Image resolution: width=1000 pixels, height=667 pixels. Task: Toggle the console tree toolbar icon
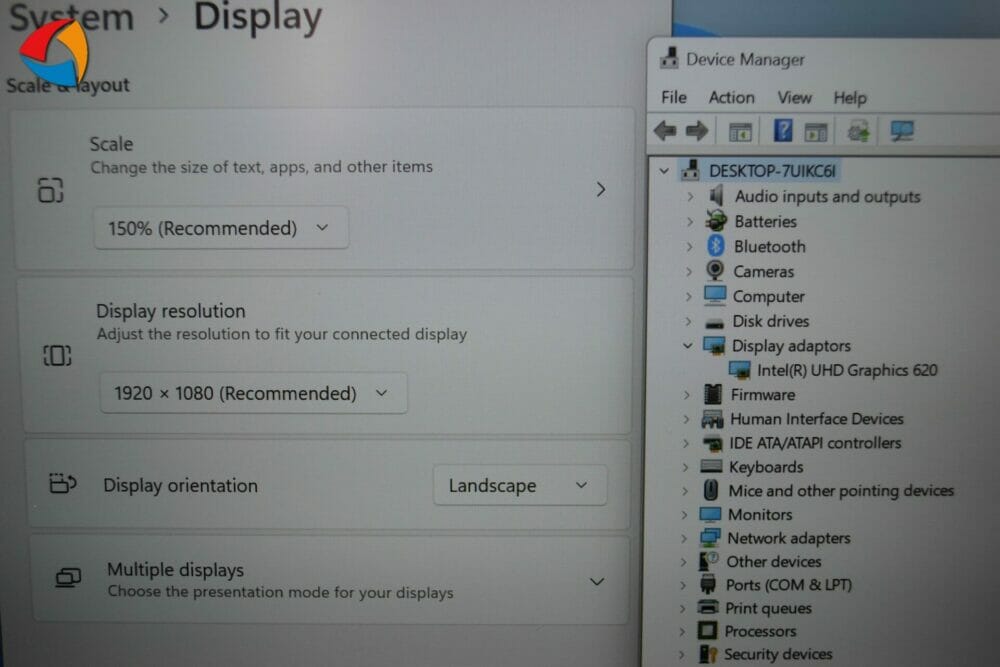(x=740, y=132)
